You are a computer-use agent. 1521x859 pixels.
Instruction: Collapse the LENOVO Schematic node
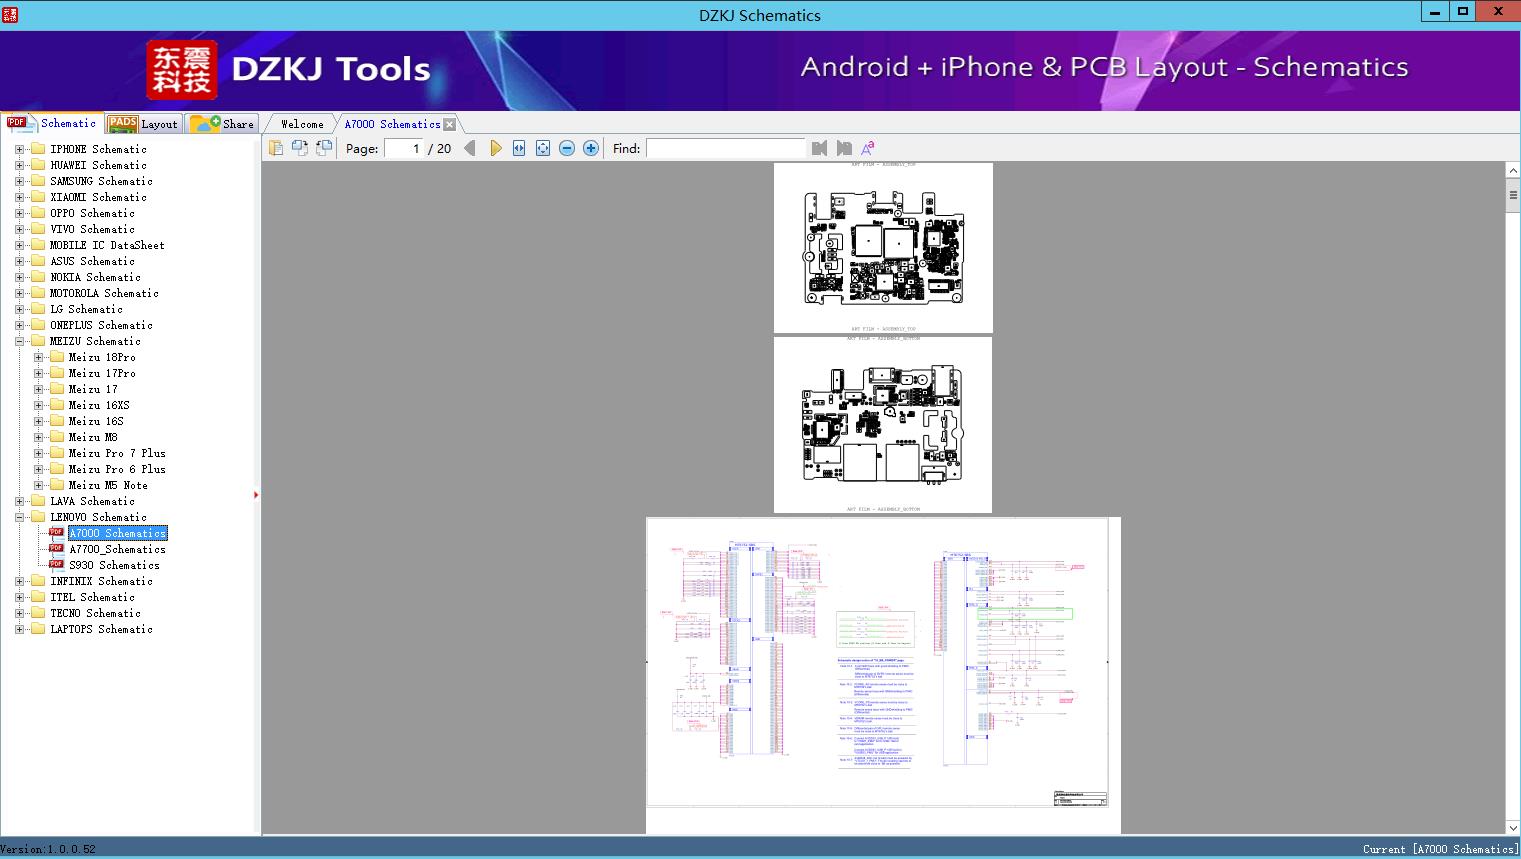[x=19, y=517]
